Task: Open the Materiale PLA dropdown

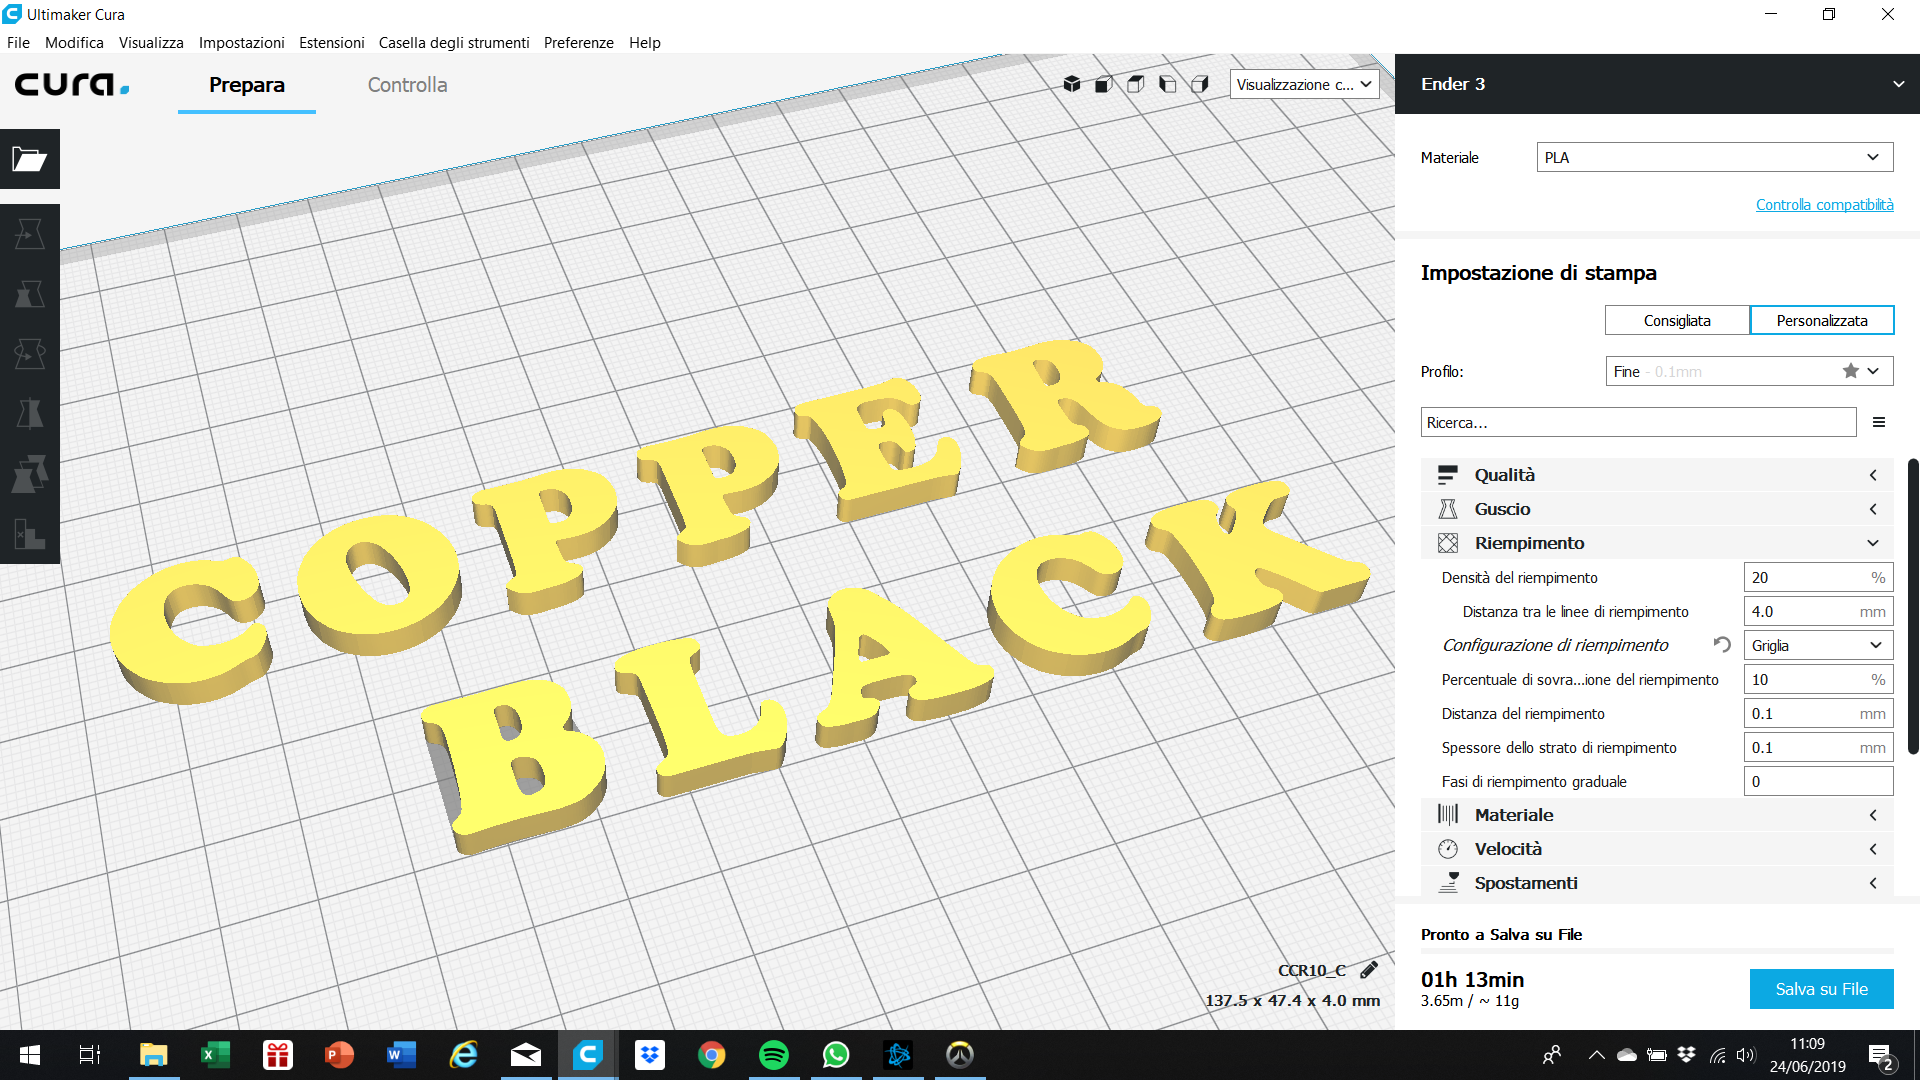Action: click(1714, 157)
